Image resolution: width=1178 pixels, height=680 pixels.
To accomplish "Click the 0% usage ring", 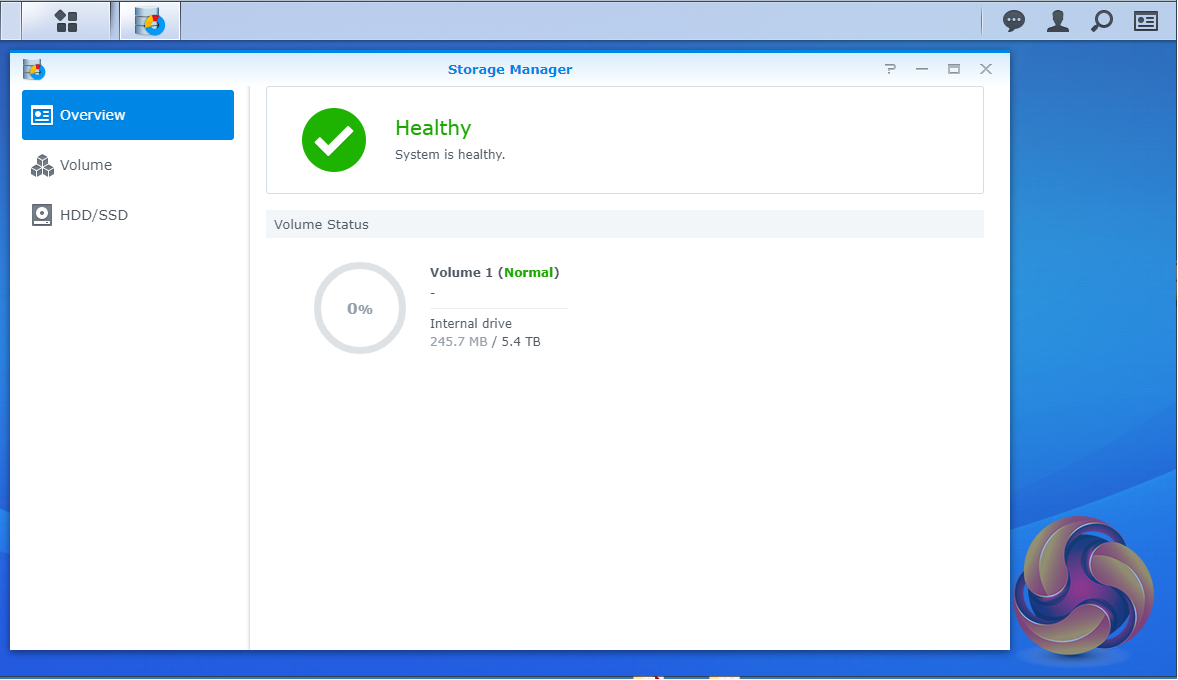I will 360,308.
